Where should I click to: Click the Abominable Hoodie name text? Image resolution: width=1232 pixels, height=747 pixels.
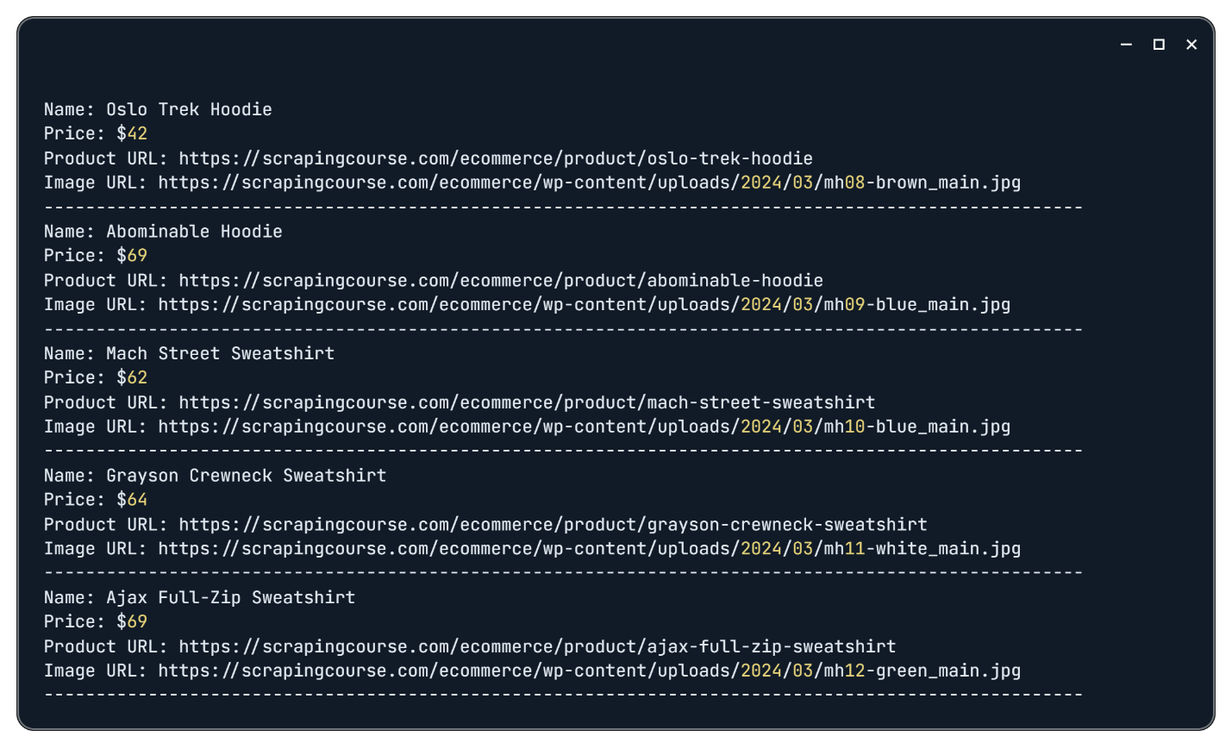point(194,232)
